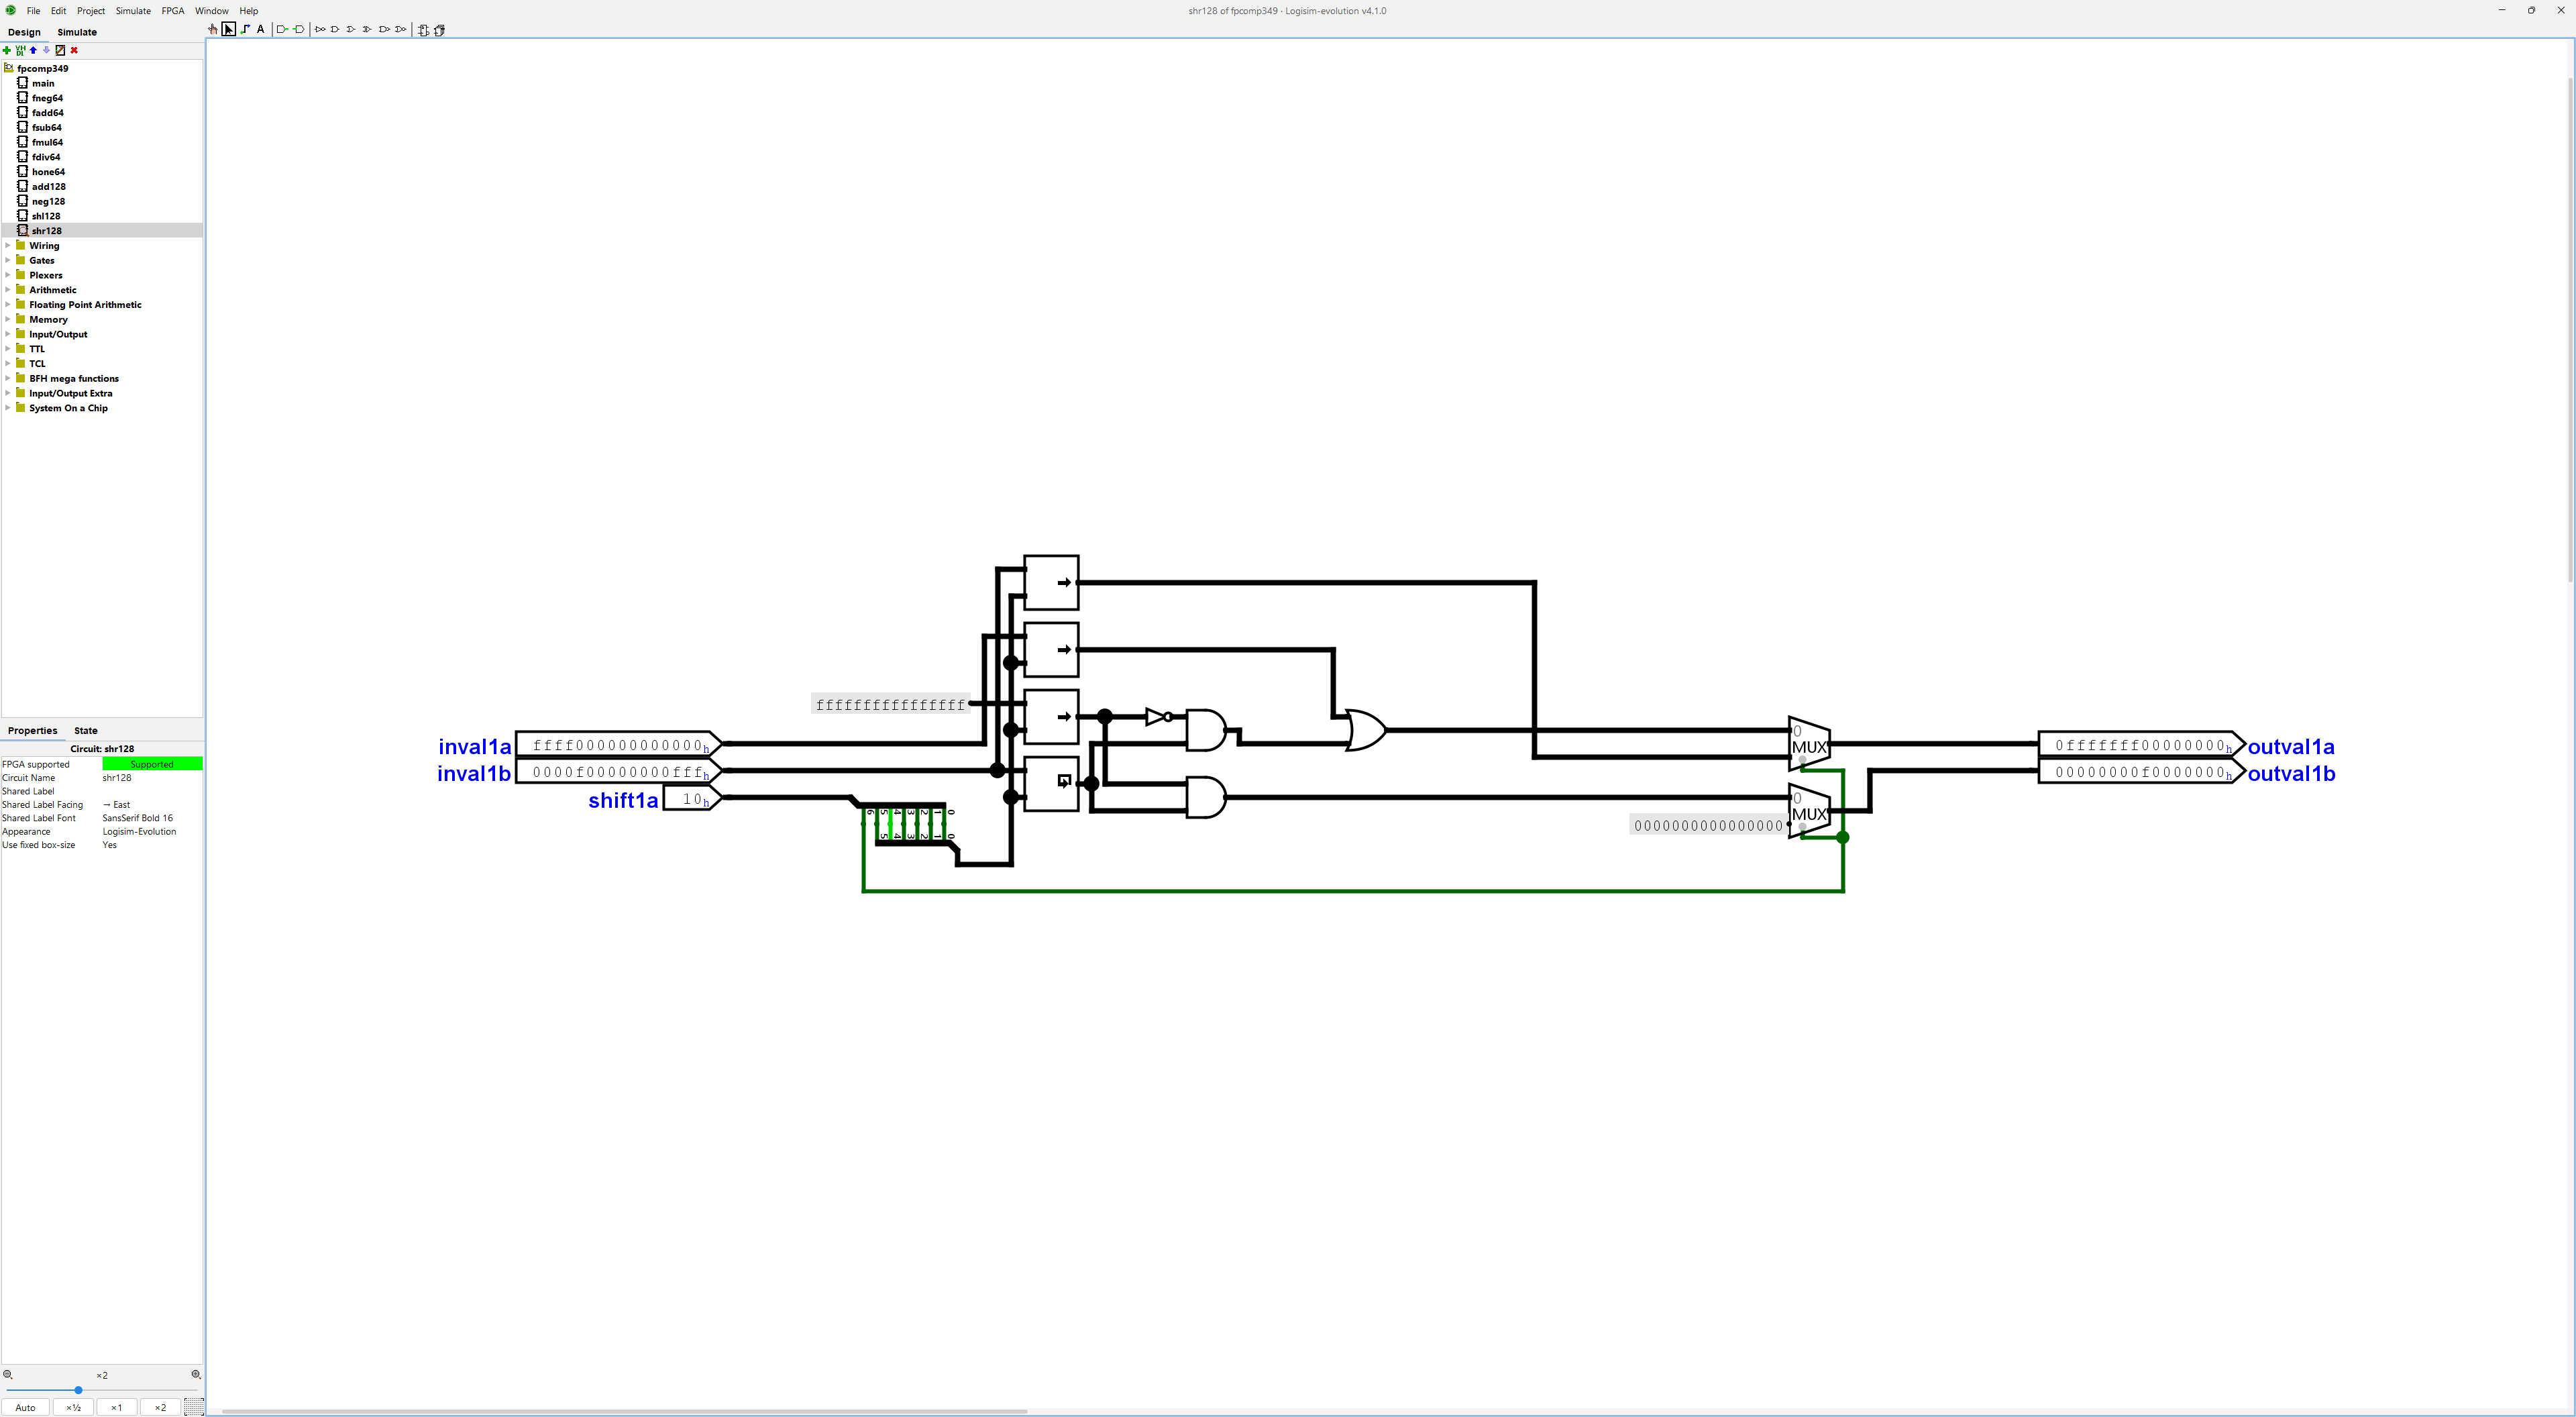Choose the NAND gate toolbar icon
This screenshot has width=2576, height=1417.
384,30
